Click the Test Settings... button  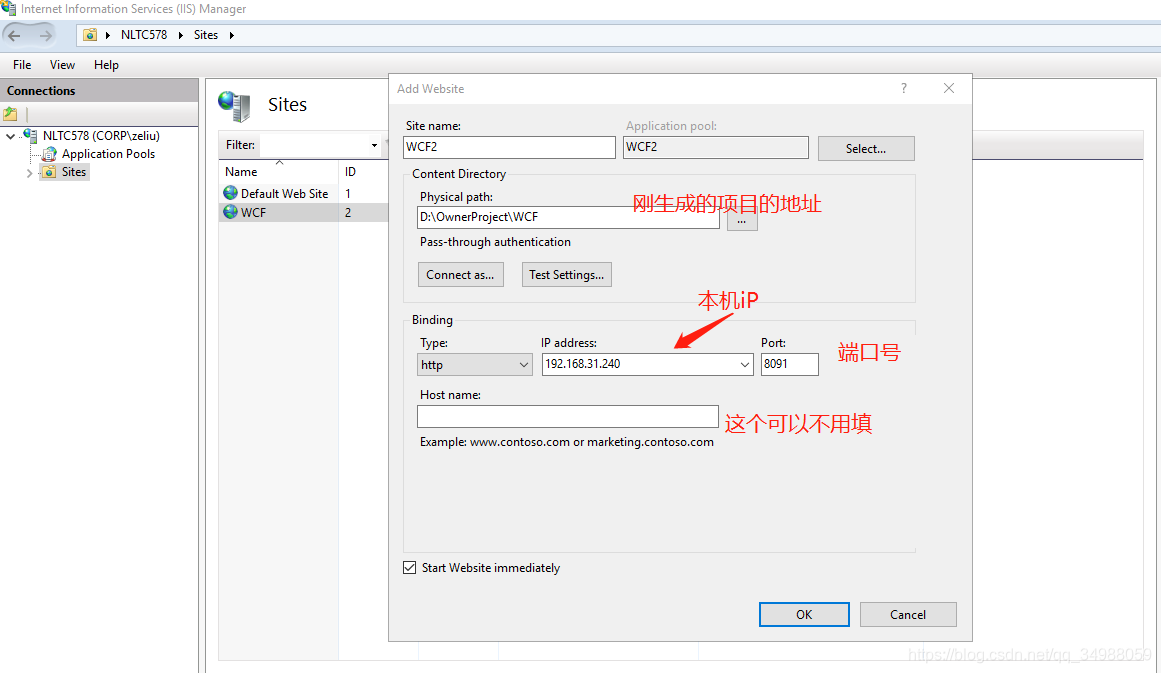coord(566,275)
